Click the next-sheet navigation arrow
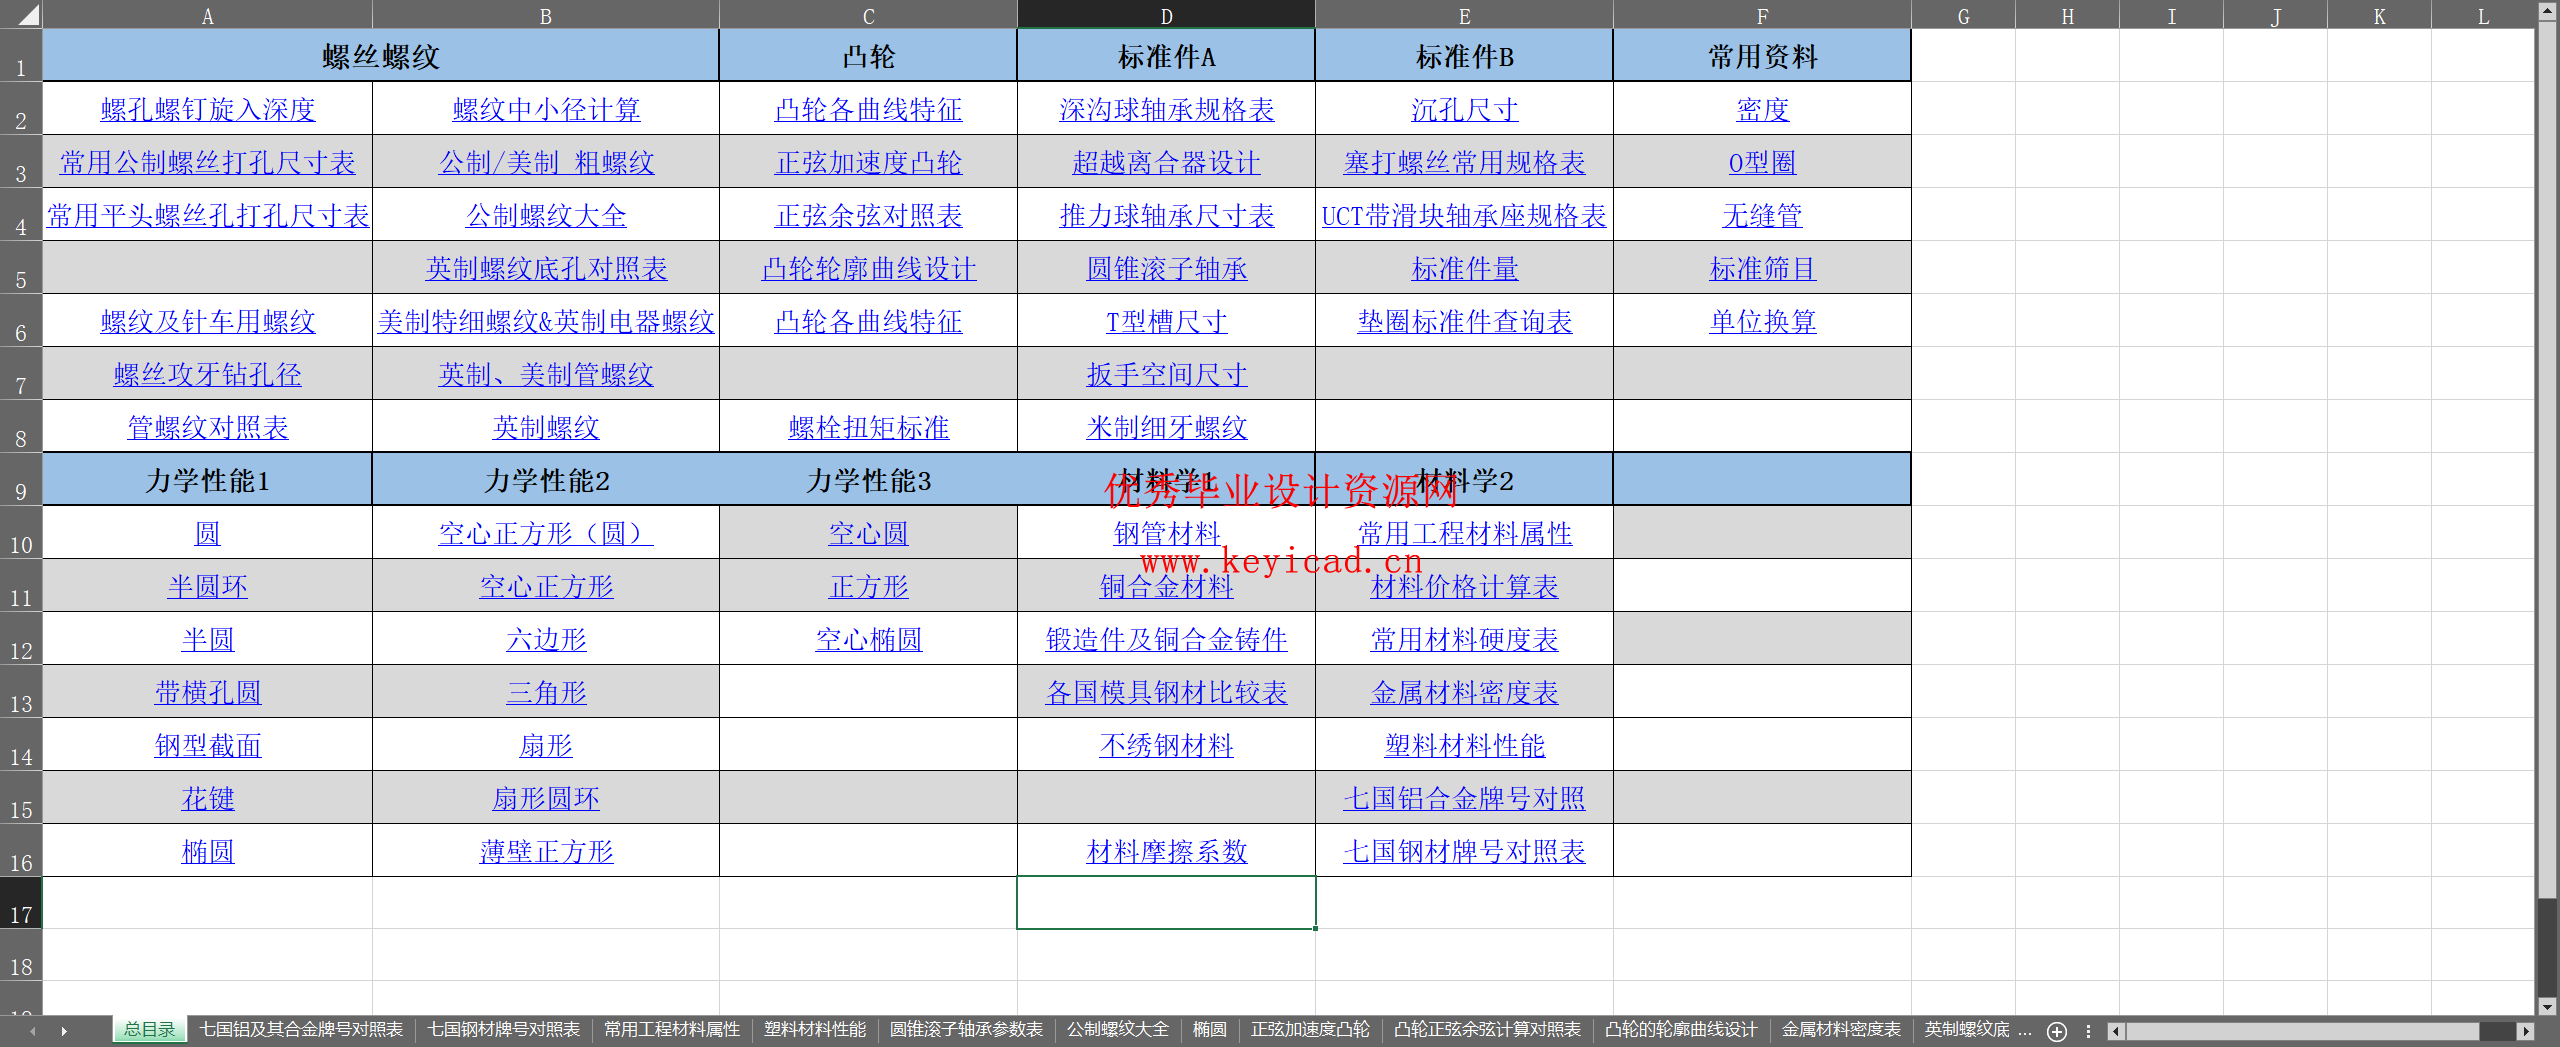Image resolution: width=2560 pixels, height=1047 pixels. tap(63, 1029)
